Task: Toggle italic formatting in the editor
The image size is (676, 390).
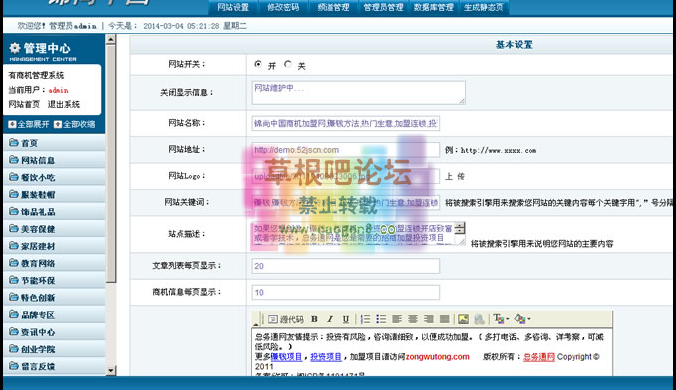Action: pyautogui.click(x=330, y=319)
